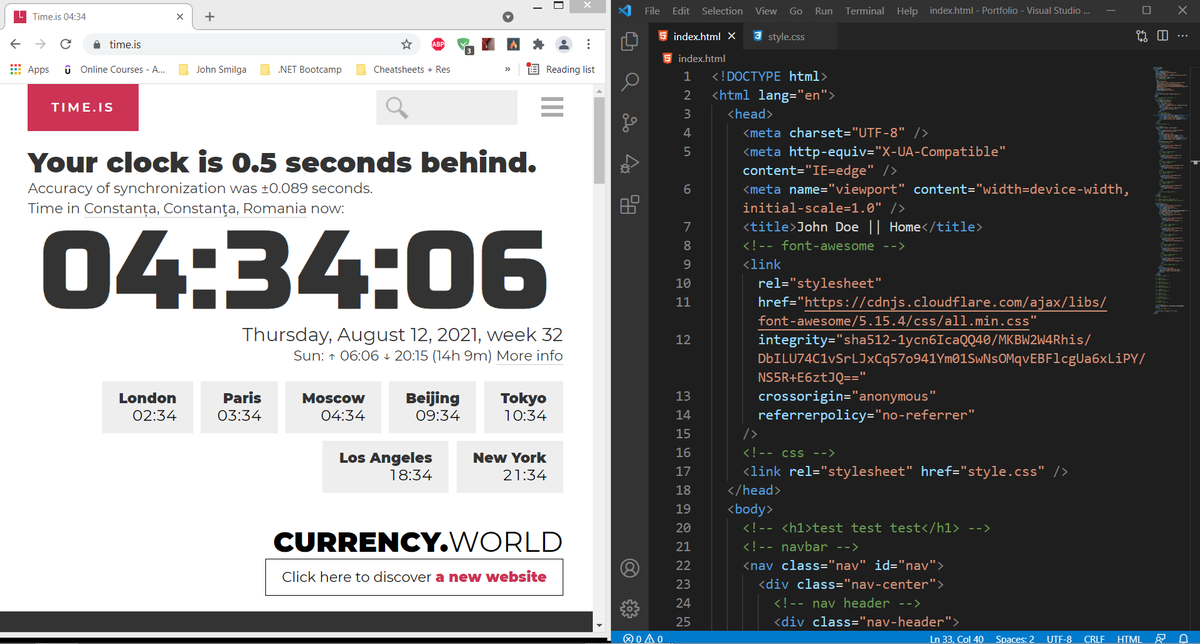Open the .NET Bootcamp bookmark folder
1200x644 pixels.
tap(300, 69)
